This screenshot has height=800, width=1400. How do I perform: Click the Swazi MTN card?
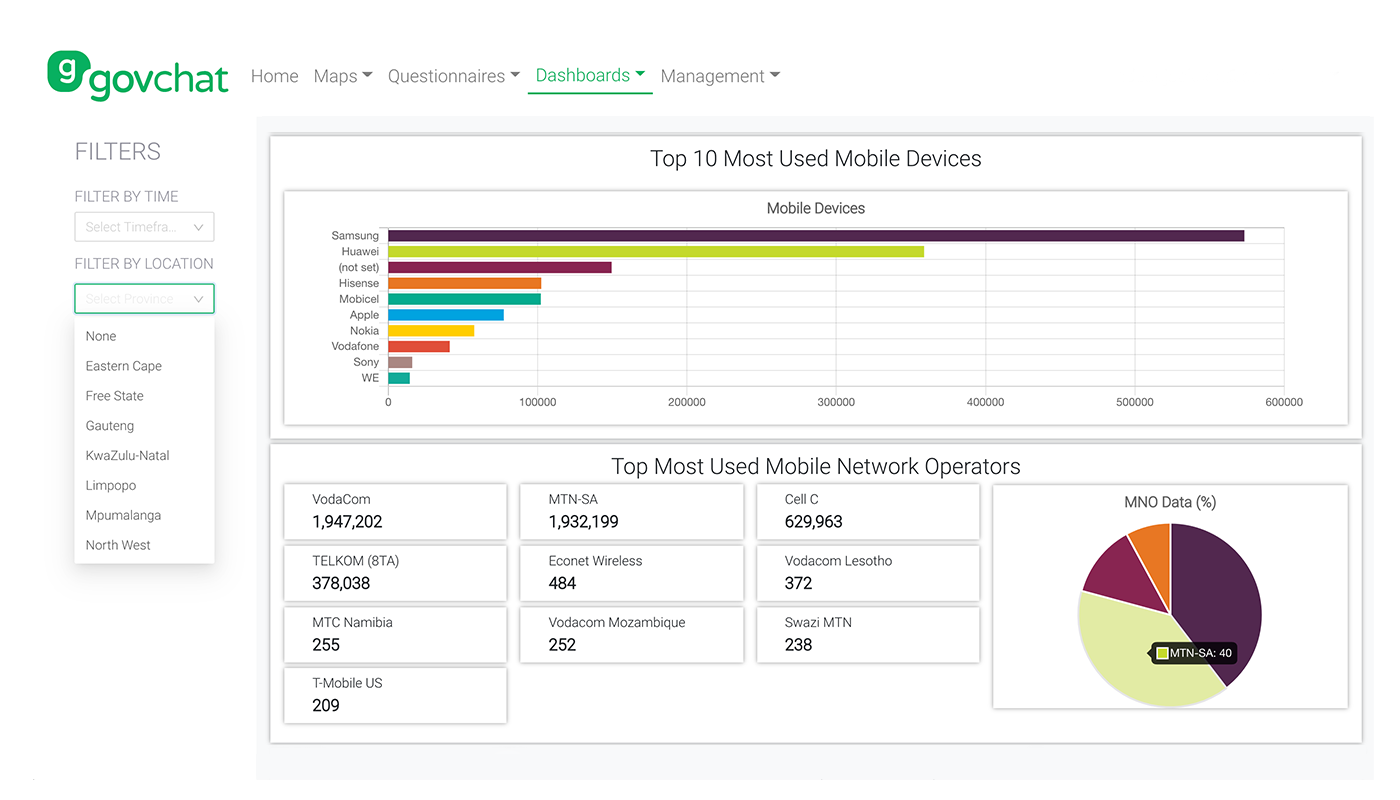(868, 634)
